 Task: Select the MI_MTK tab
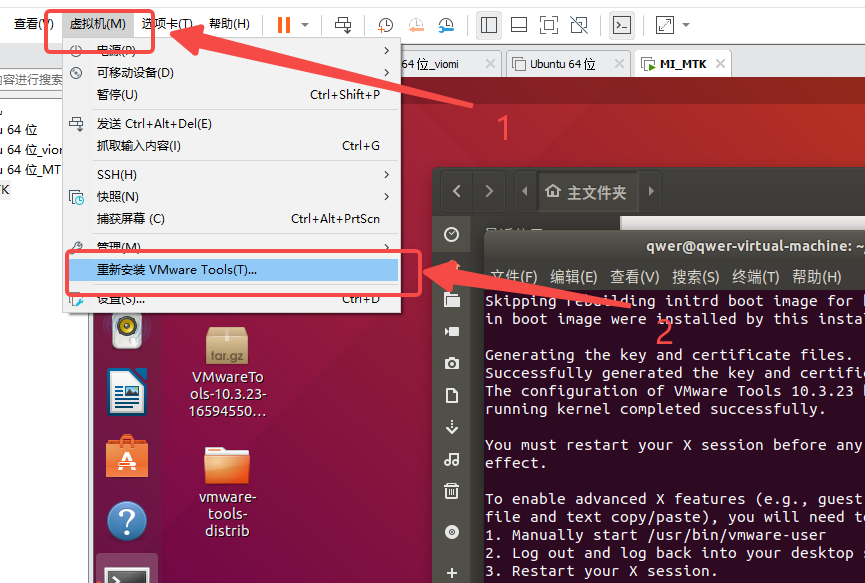pos(683,64)
